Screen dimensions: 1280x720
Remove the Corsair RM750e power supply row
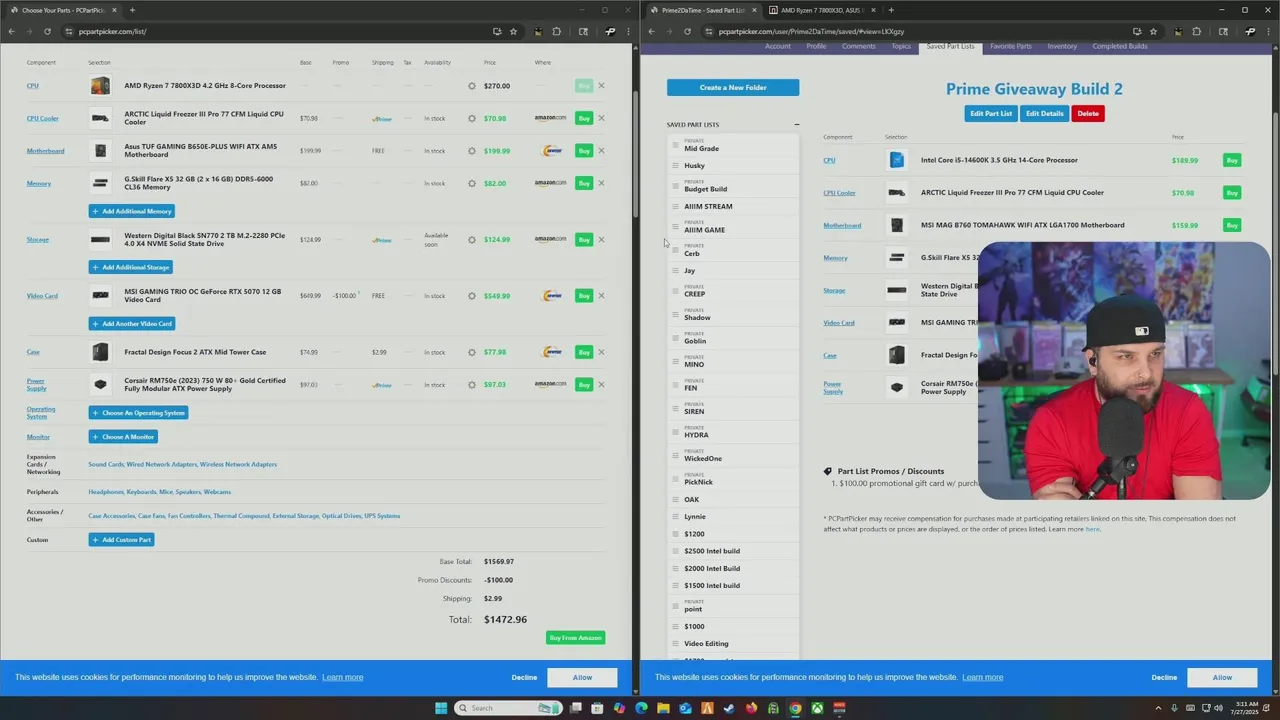(x=601, y=384)
